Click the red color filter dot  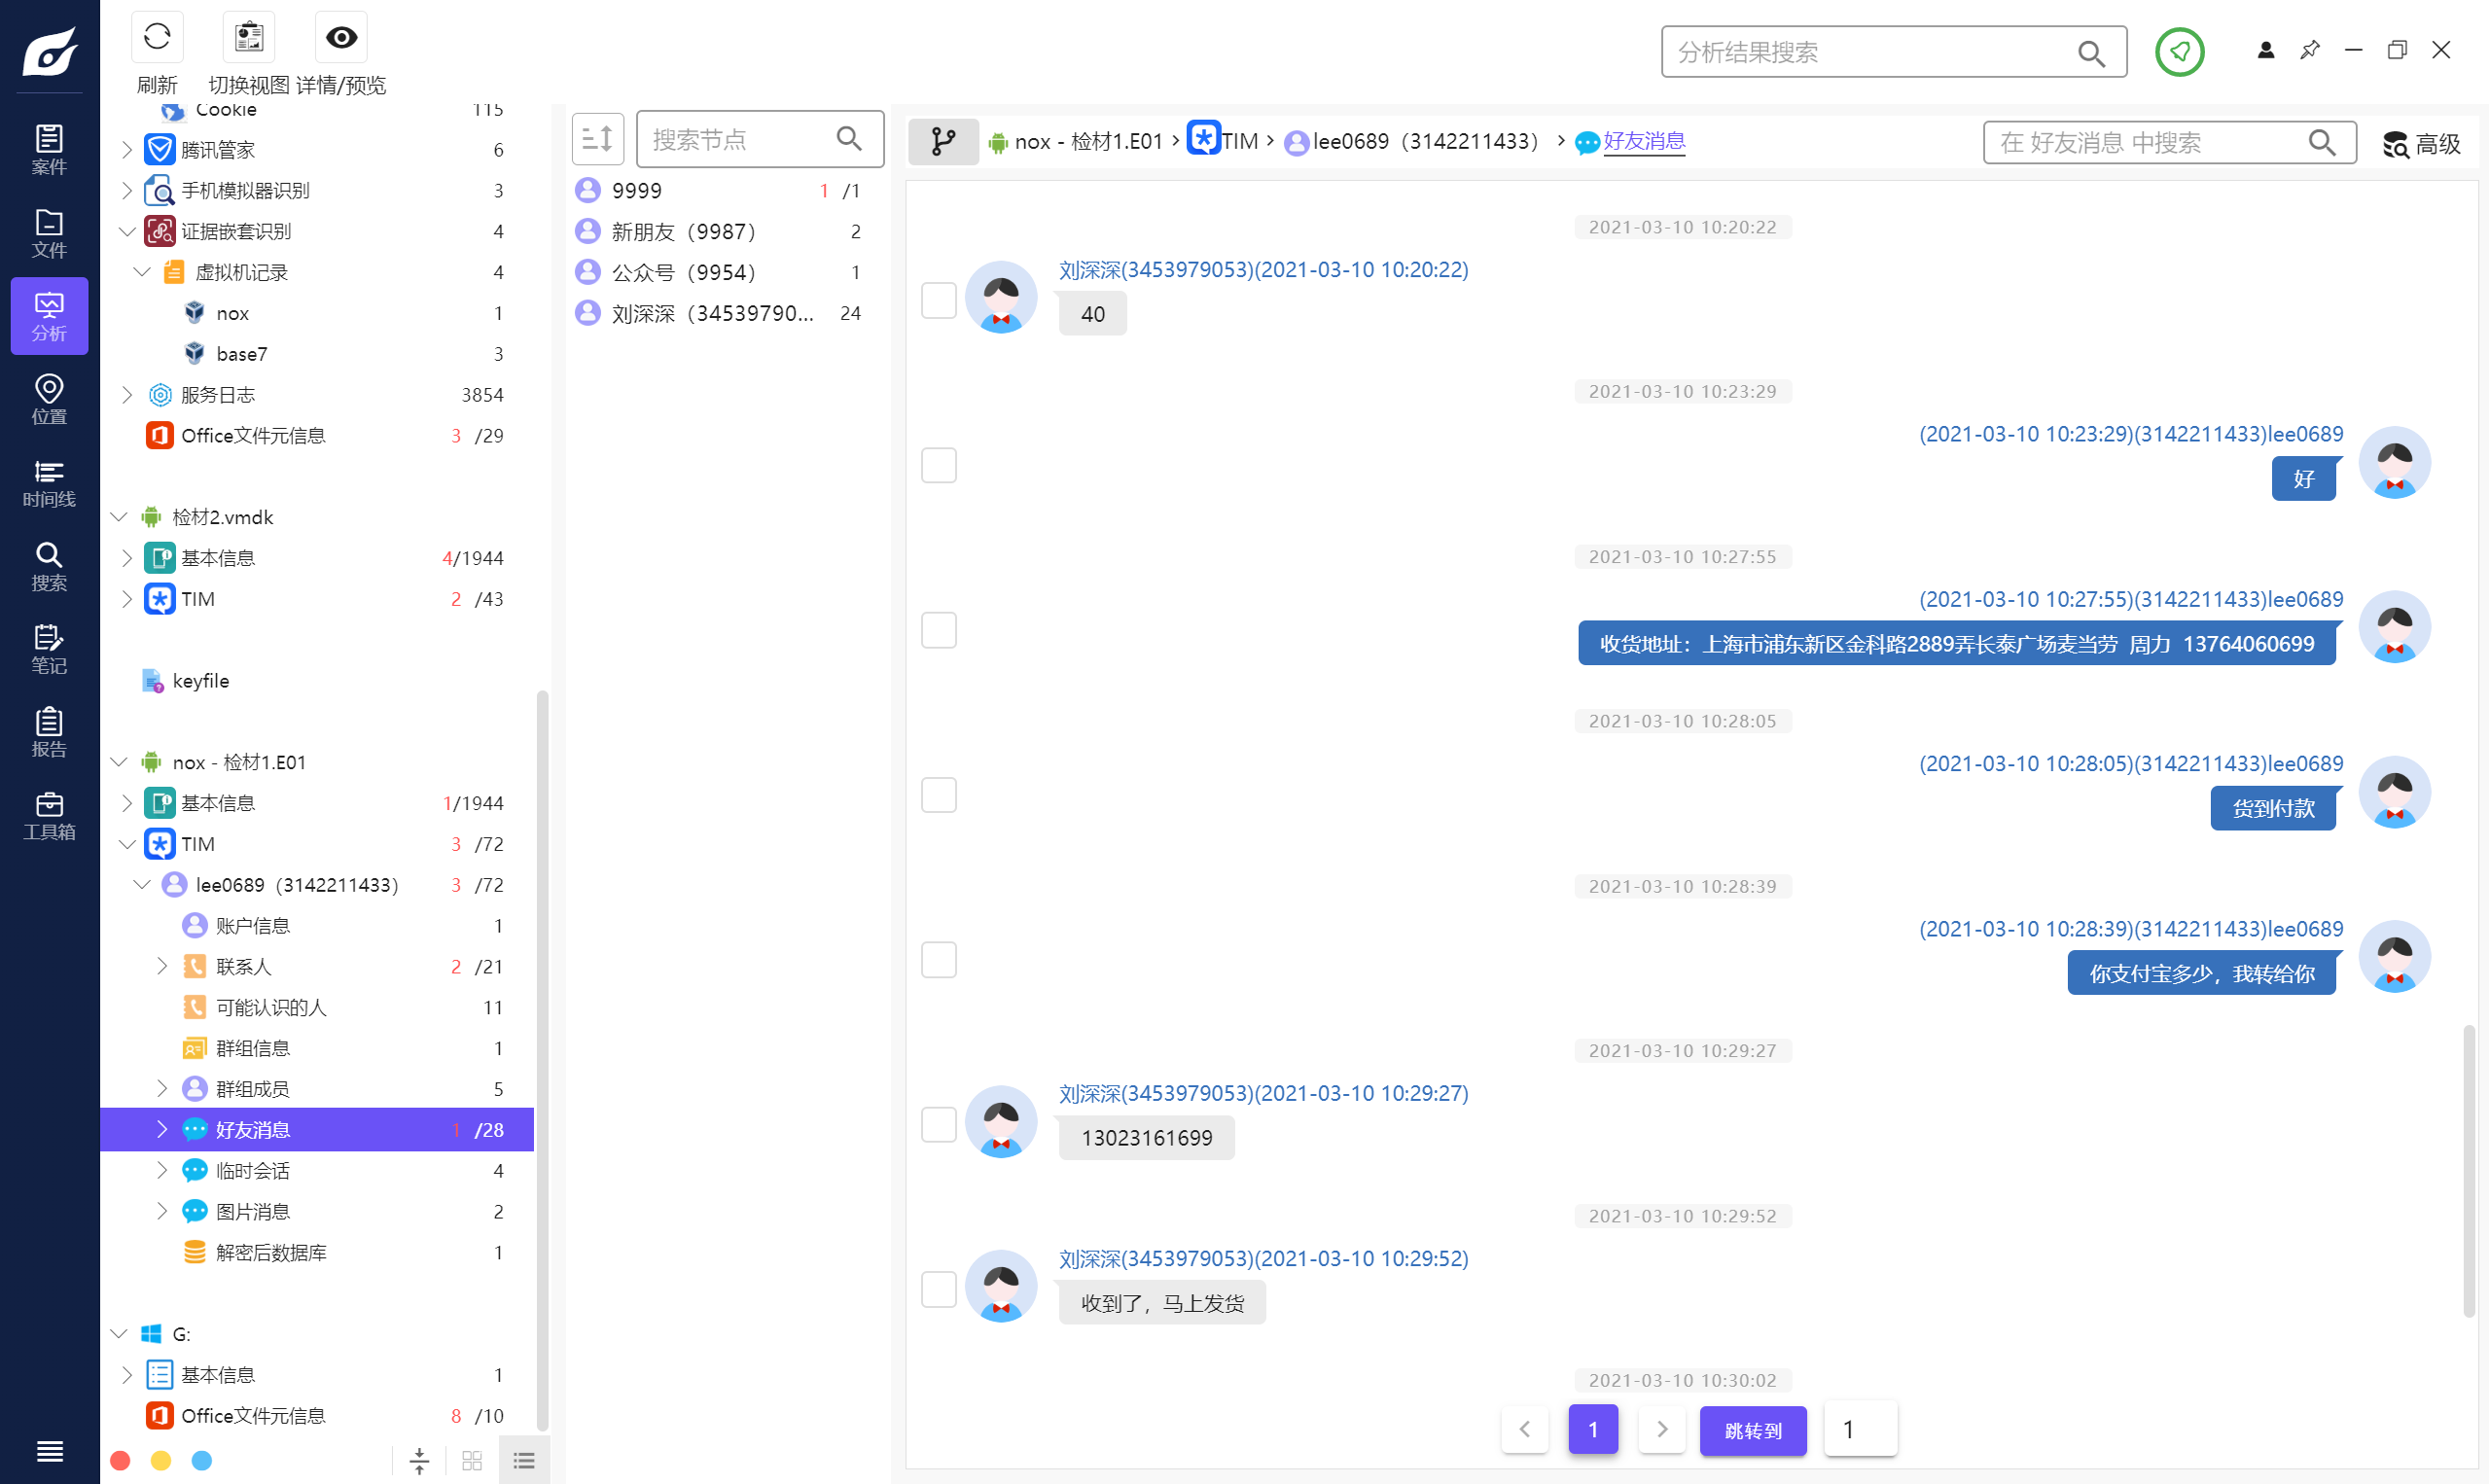pos(120,1460)
